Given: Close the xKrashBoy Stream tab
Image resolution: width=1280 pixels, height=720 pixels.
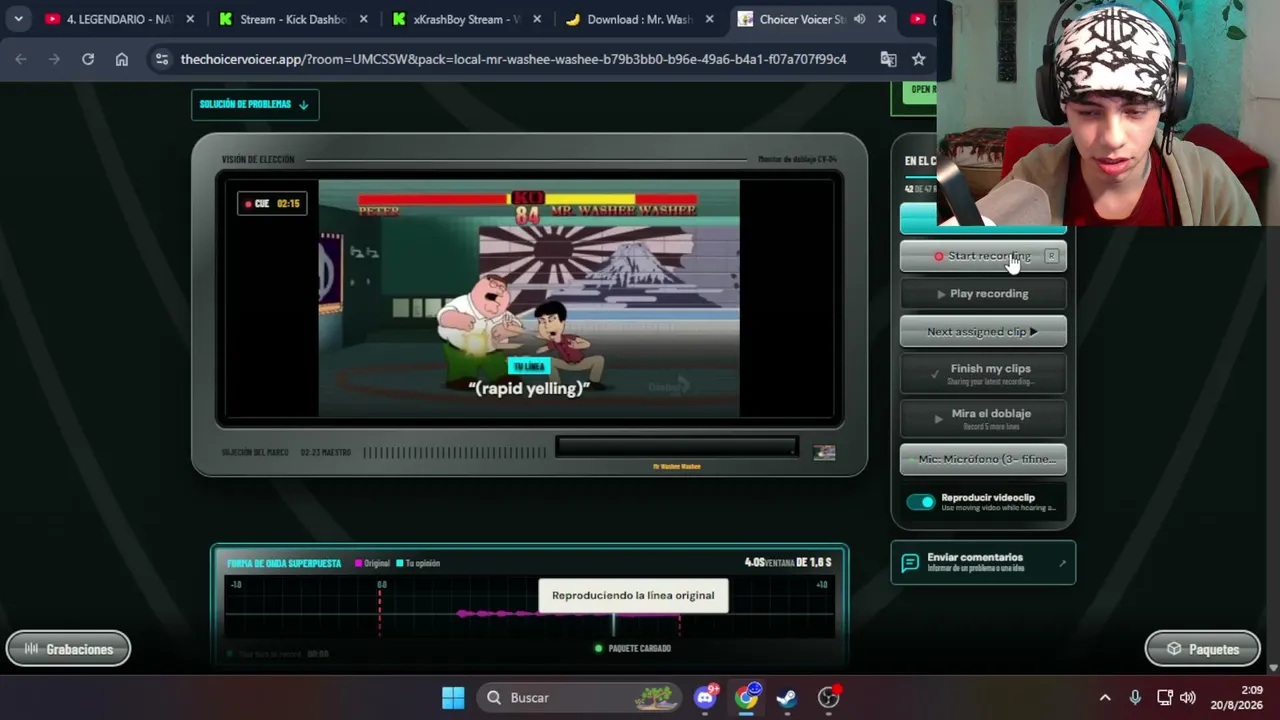Looking at the screenshot, I should pos(537,19).
